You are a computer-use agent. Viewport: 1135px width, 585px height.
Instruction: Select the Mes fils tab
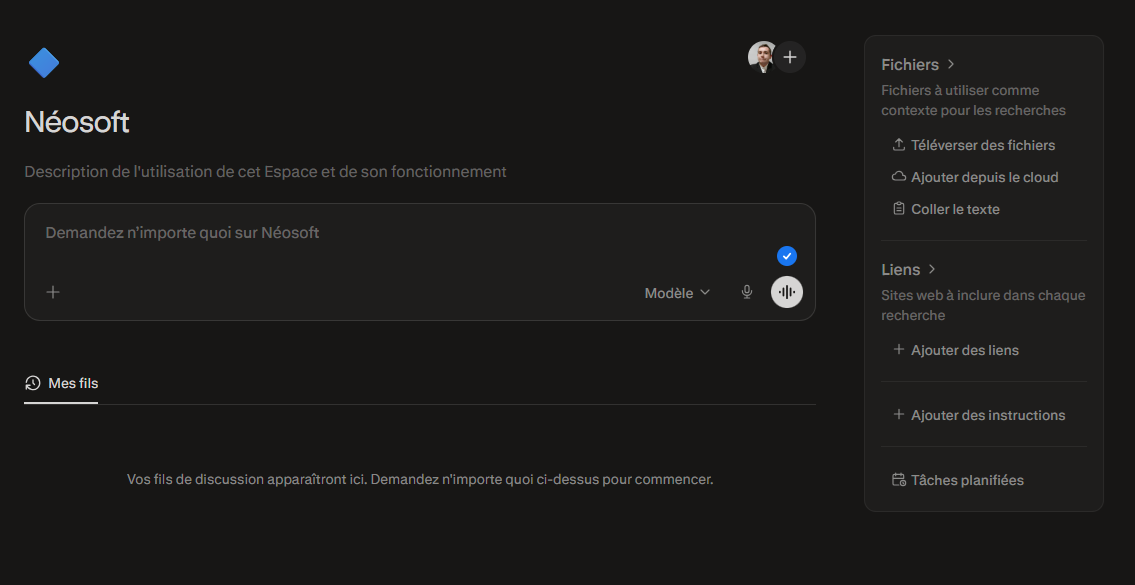(x=62, y=383)
